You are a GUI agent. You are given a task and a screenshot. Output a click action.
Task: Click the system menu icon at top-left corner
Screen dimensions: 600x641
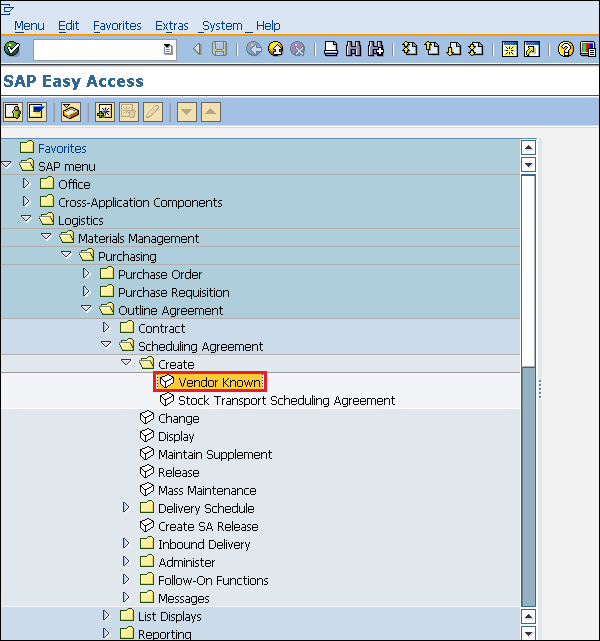click(x=7, y=9)
